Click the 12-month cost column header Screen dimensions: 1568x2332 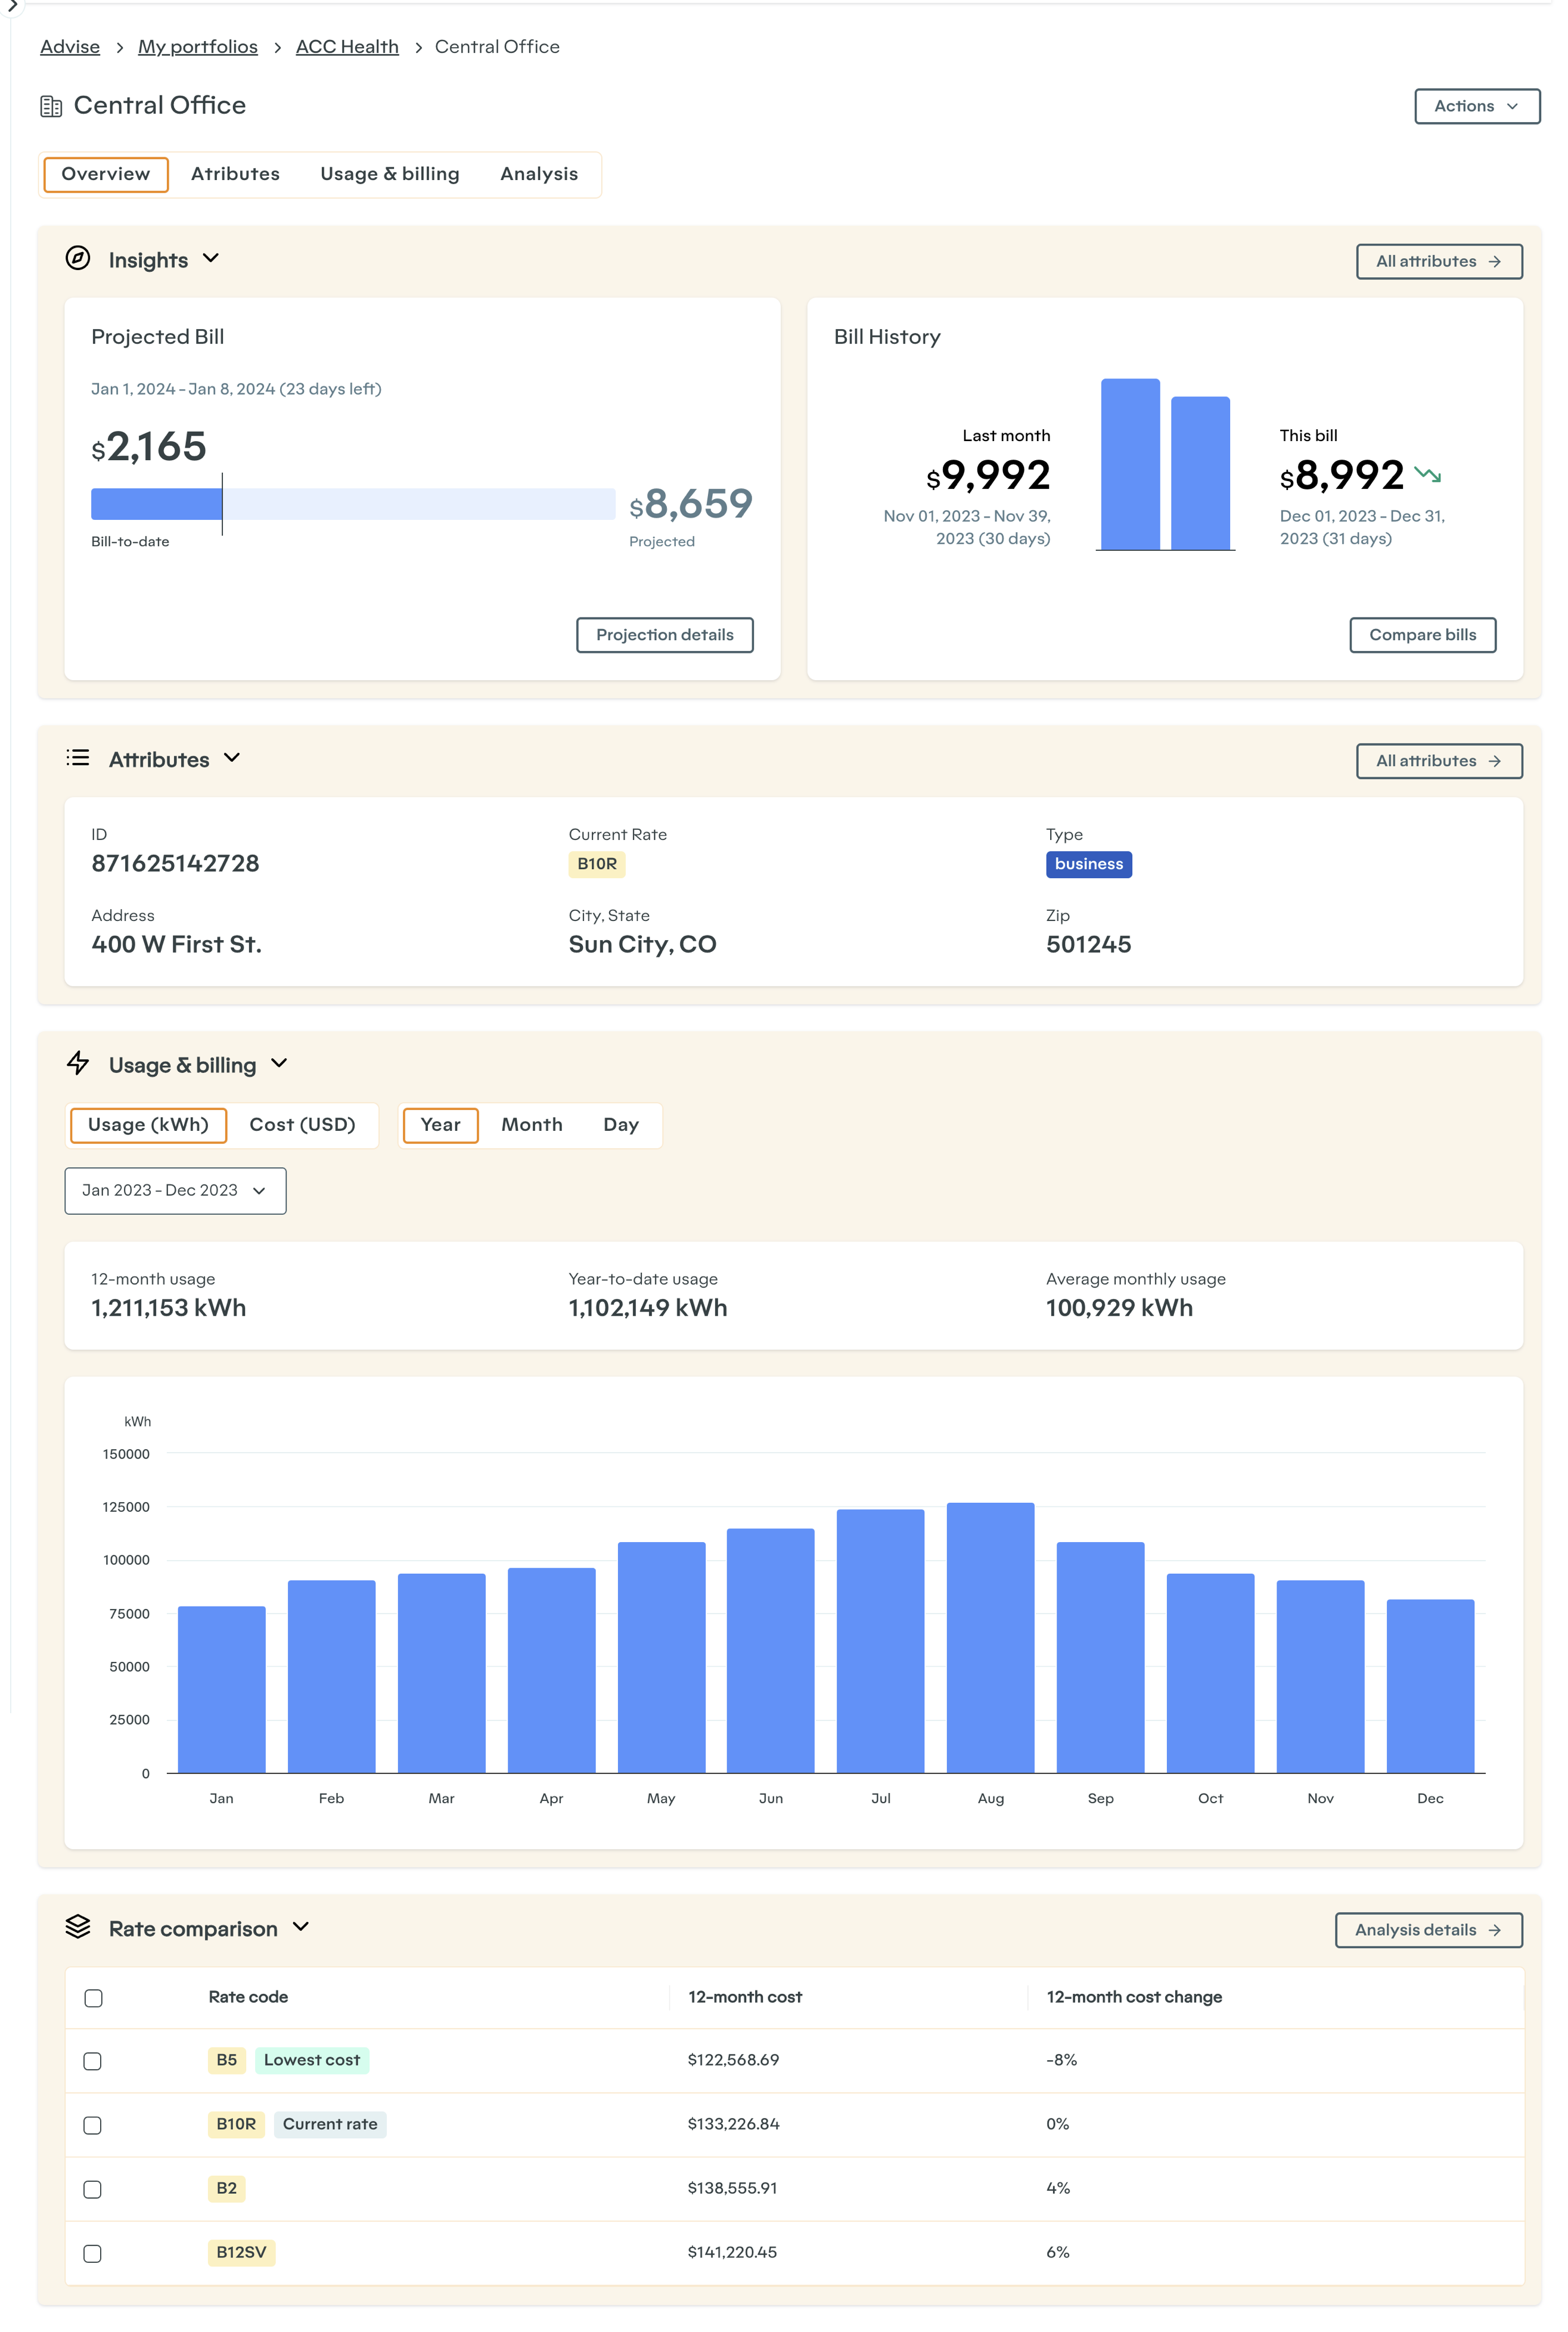coord(745,1997)
